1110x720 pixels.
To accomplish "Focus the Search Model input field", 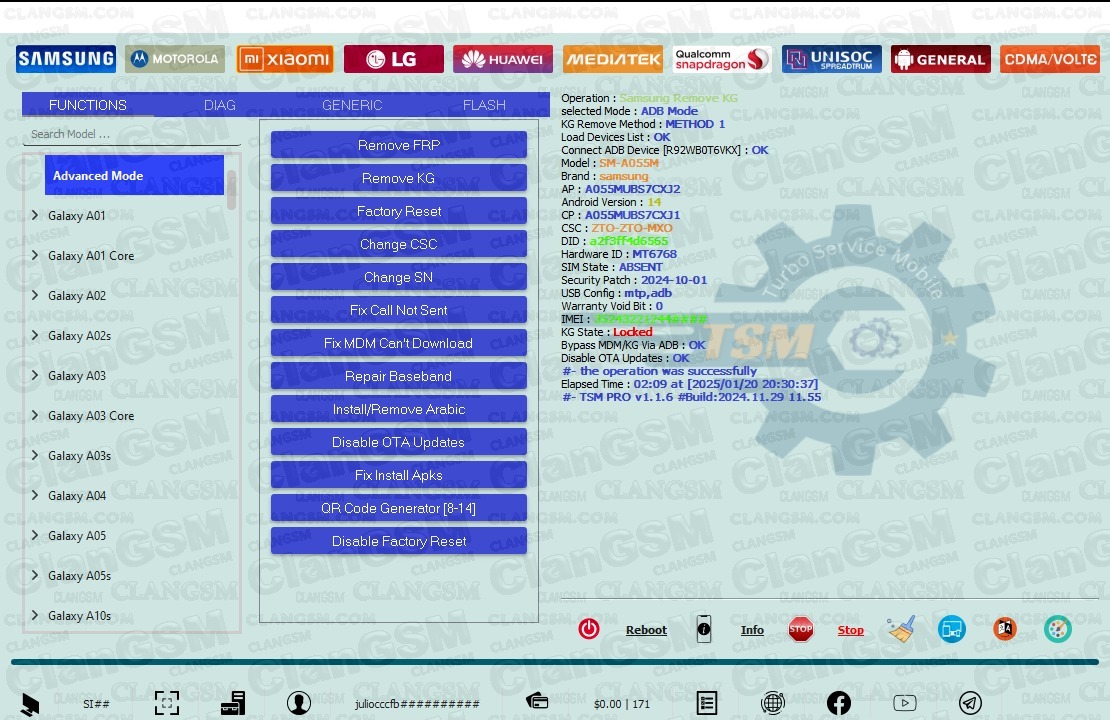I will coord(132,134).
